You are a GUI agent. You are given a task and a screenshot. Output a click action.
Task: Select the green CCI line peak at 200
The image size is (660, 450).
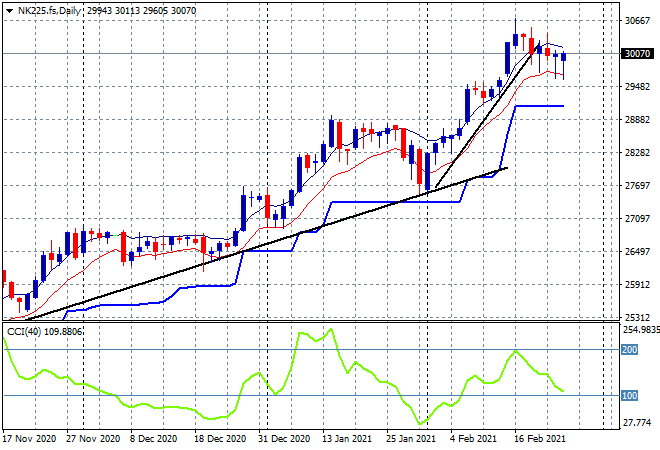(x=516, y=351)
